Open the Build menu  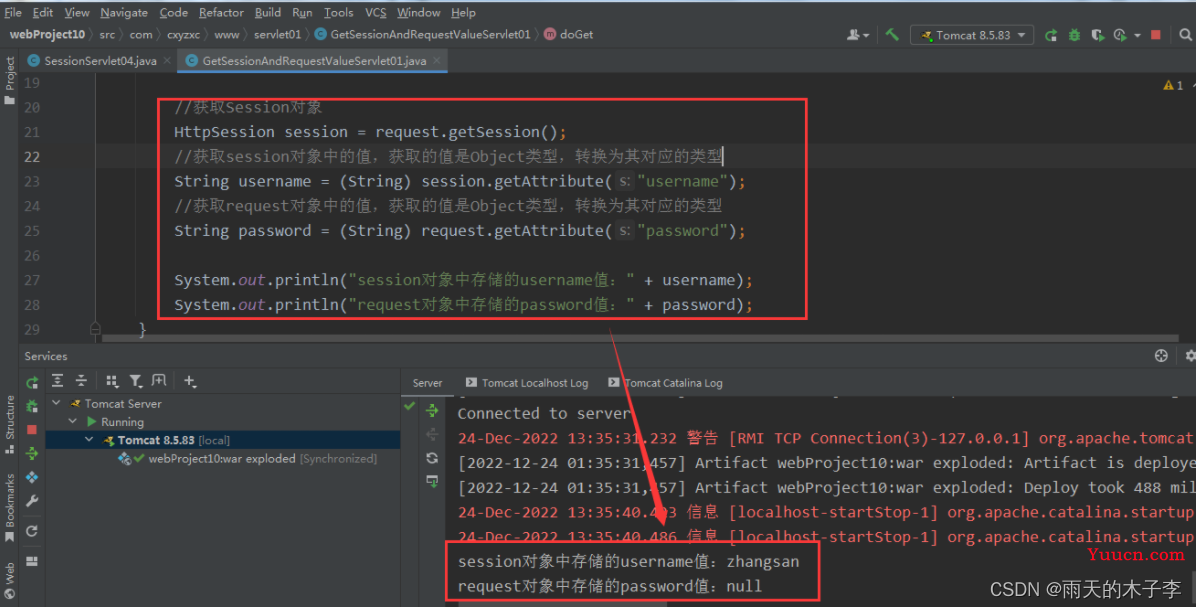tap(268, 12)
